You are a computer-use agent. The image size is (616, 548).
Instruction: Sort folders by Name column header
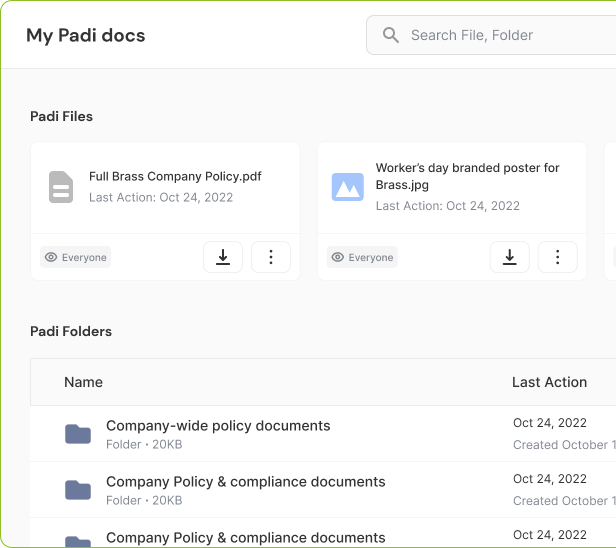[x=83, y=382]
